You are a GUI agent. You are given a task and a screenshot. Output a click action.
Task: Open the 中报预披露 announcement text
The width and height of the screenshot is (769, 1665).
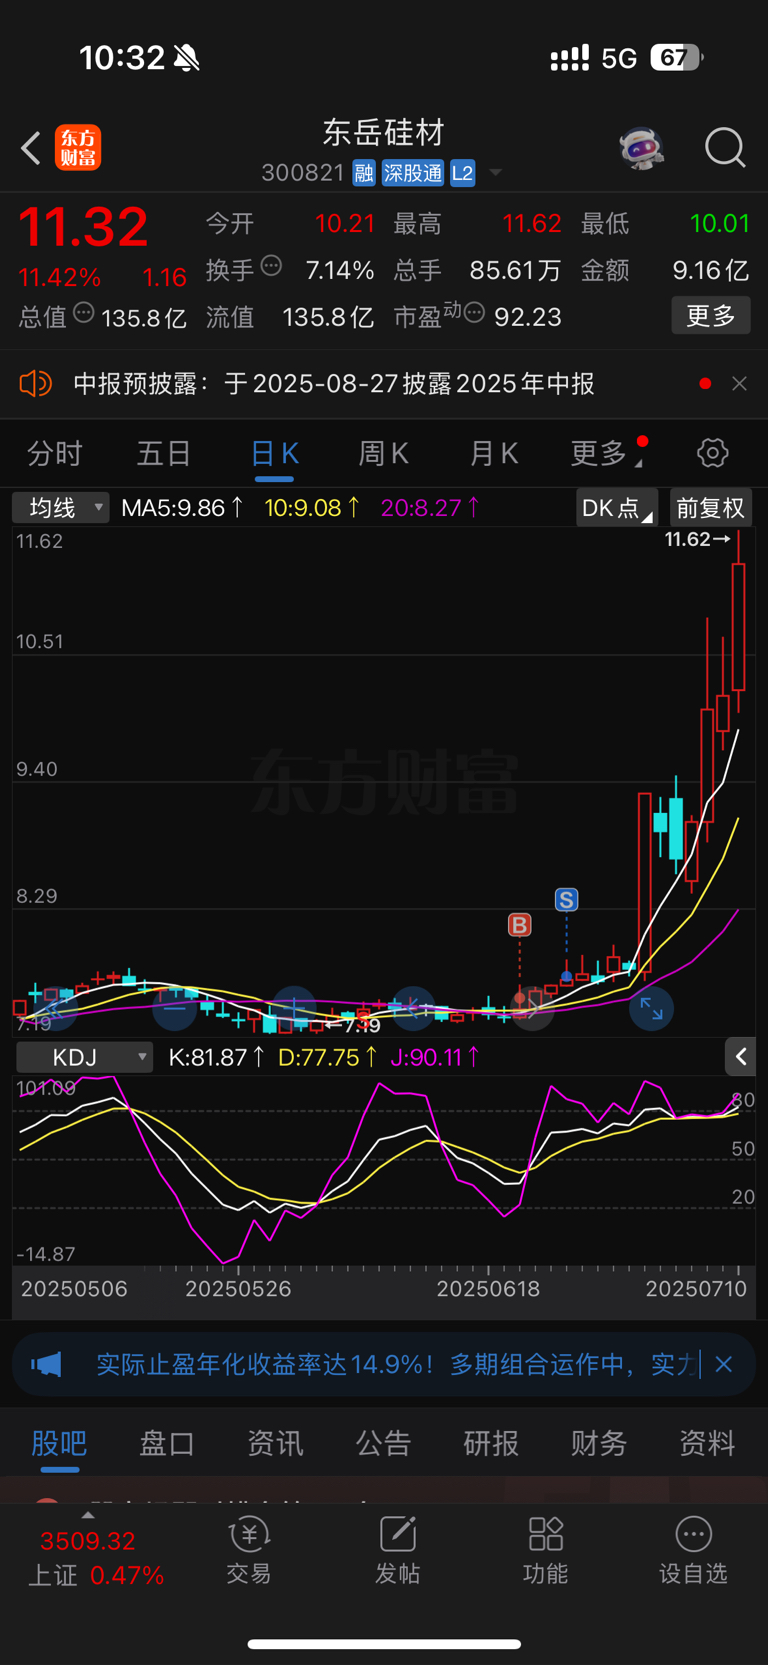point(334,384)
